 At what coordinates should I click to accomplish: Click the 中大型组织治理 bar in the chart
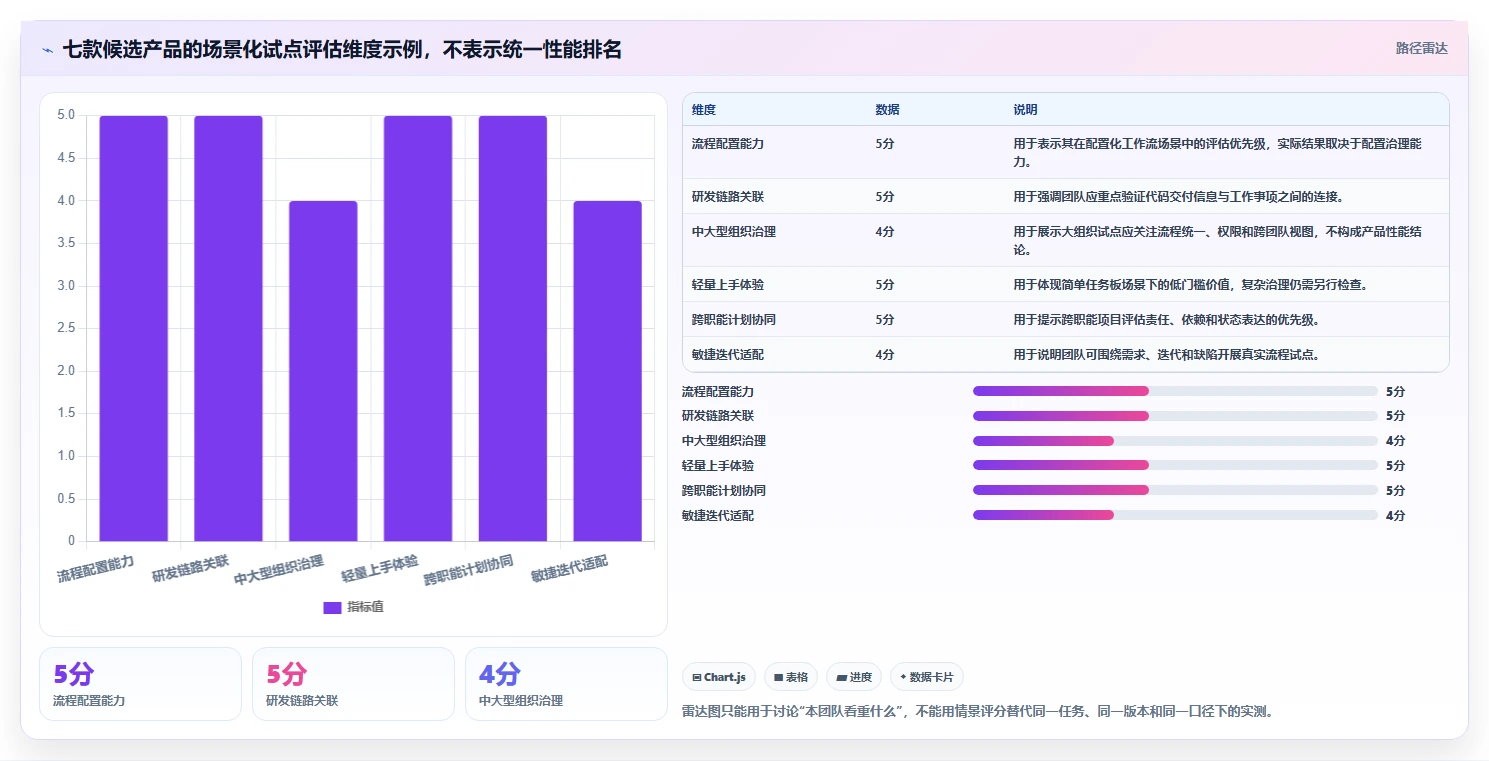click(x=323, y=371)
